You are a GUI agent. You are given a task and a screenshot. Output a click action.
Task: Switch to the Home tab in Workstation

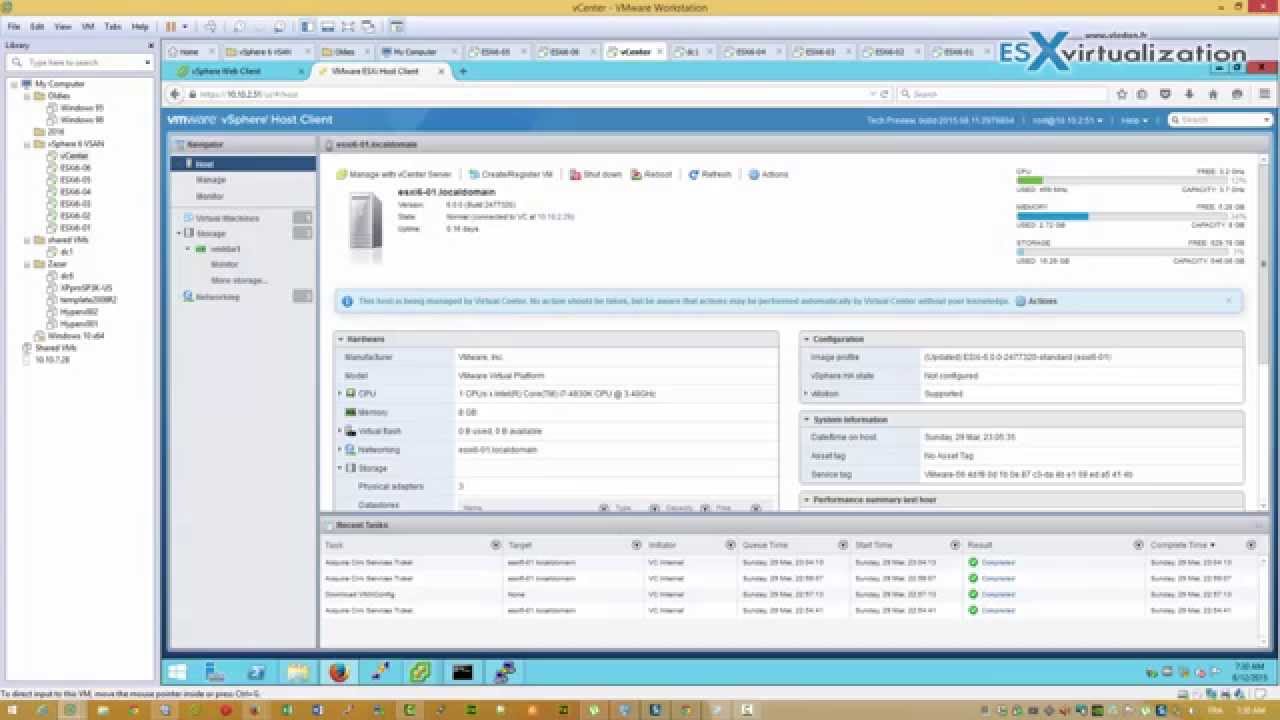(x=190, y=51)
